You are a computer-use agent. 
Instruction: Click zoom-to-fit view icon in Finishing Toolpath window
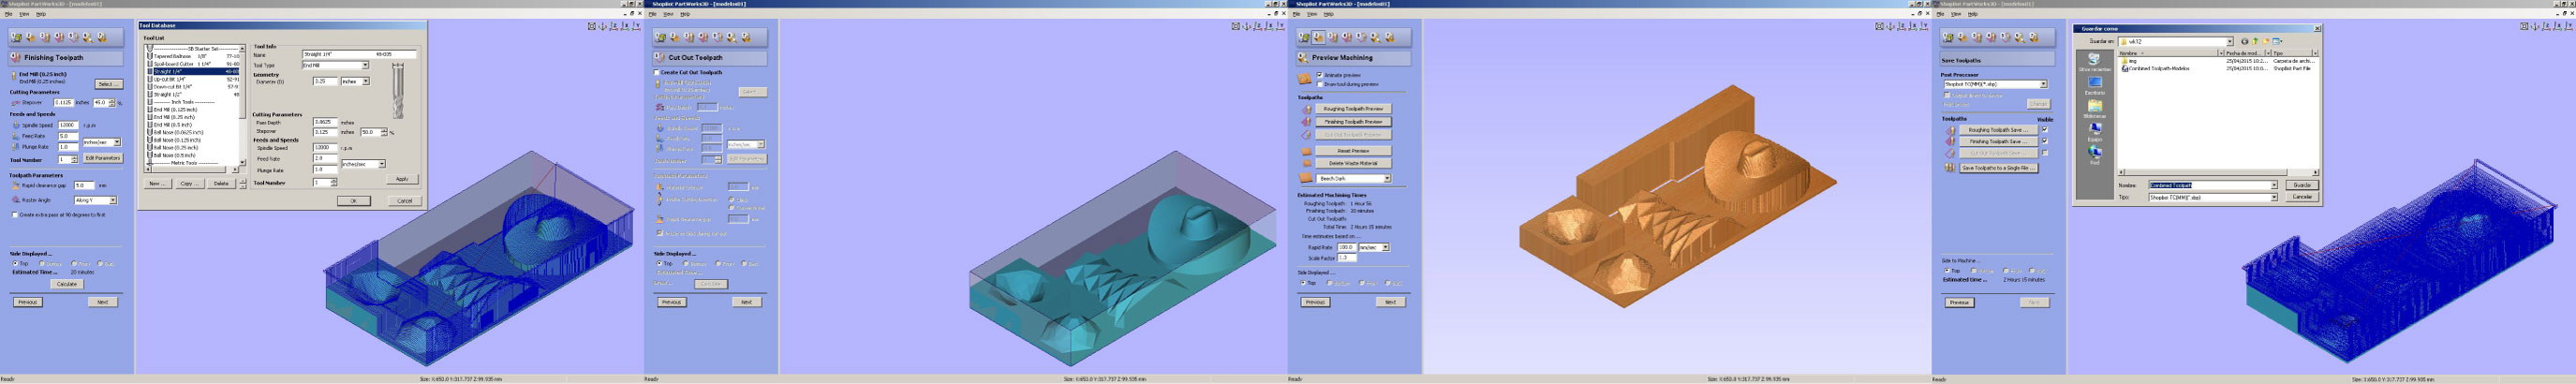pos(592,26)
